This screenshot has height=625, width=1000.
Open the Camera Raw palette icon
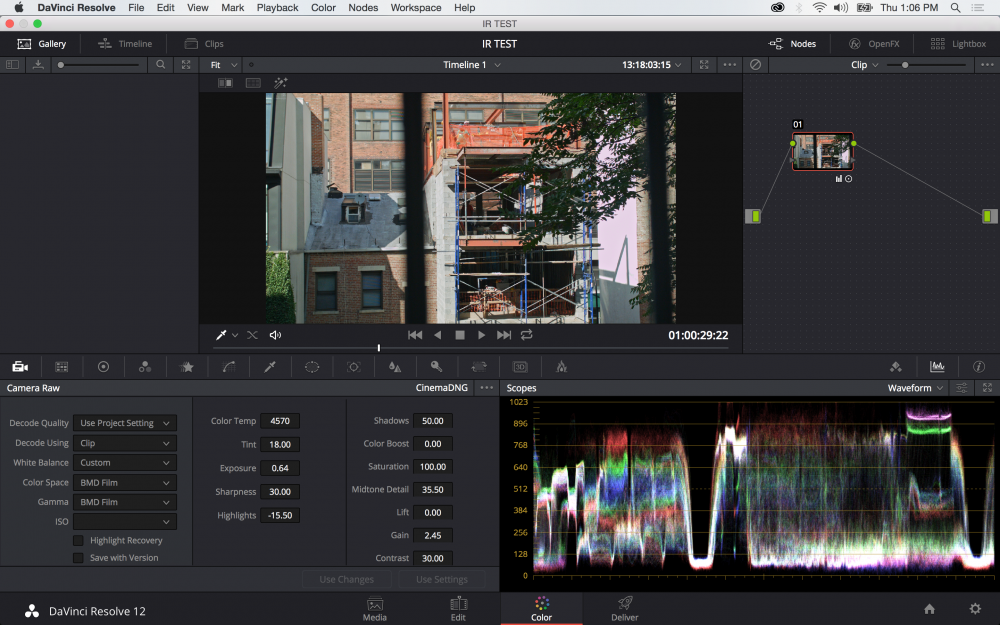(x=20, y=366)
